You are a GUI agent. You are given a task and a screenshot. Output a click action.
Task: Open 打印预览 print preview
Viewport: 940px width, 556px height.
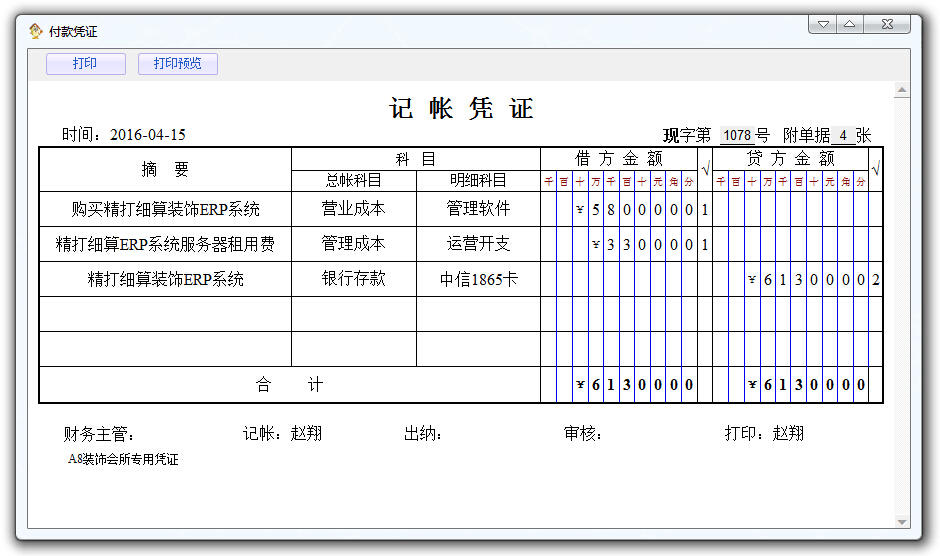tap(177, 64)
